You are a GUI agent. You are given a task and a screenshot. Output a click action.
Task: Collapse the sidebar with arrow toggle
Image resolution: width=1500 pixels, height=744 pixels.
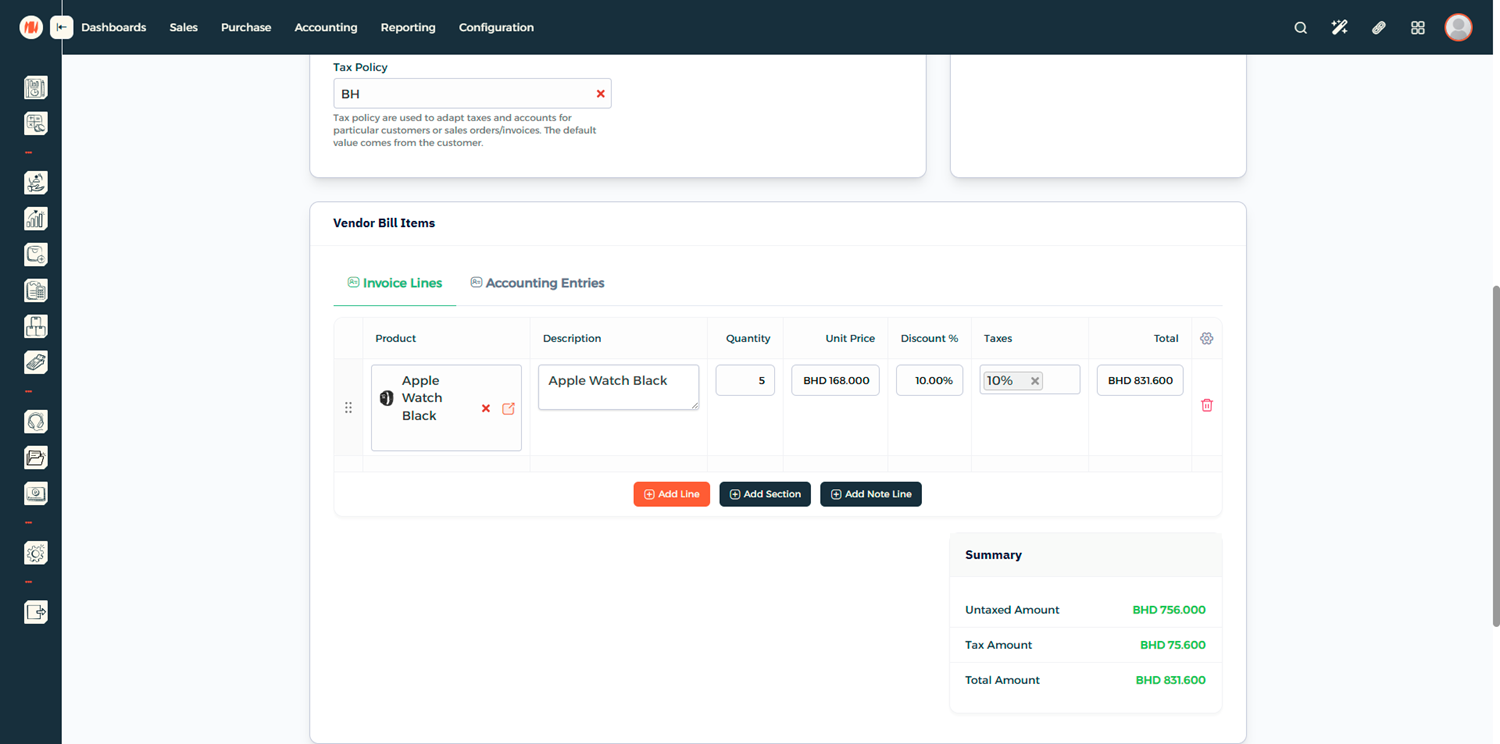tap(62, 28)
